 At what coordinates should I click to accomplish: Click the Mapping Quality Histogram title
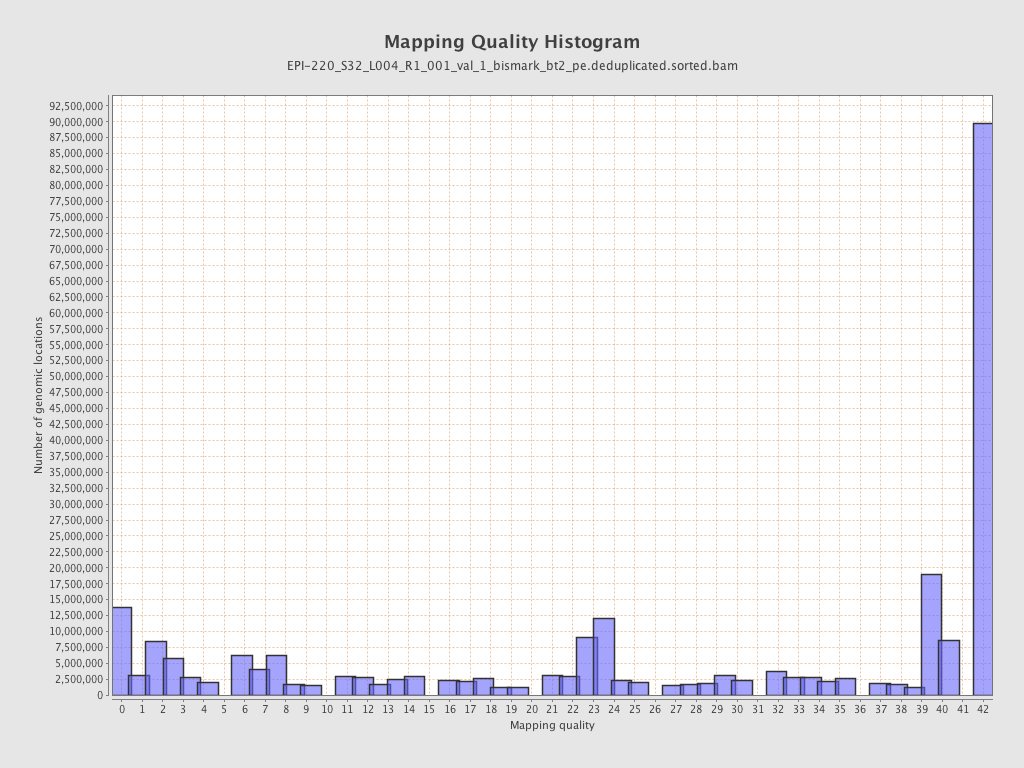pos(512,42)
